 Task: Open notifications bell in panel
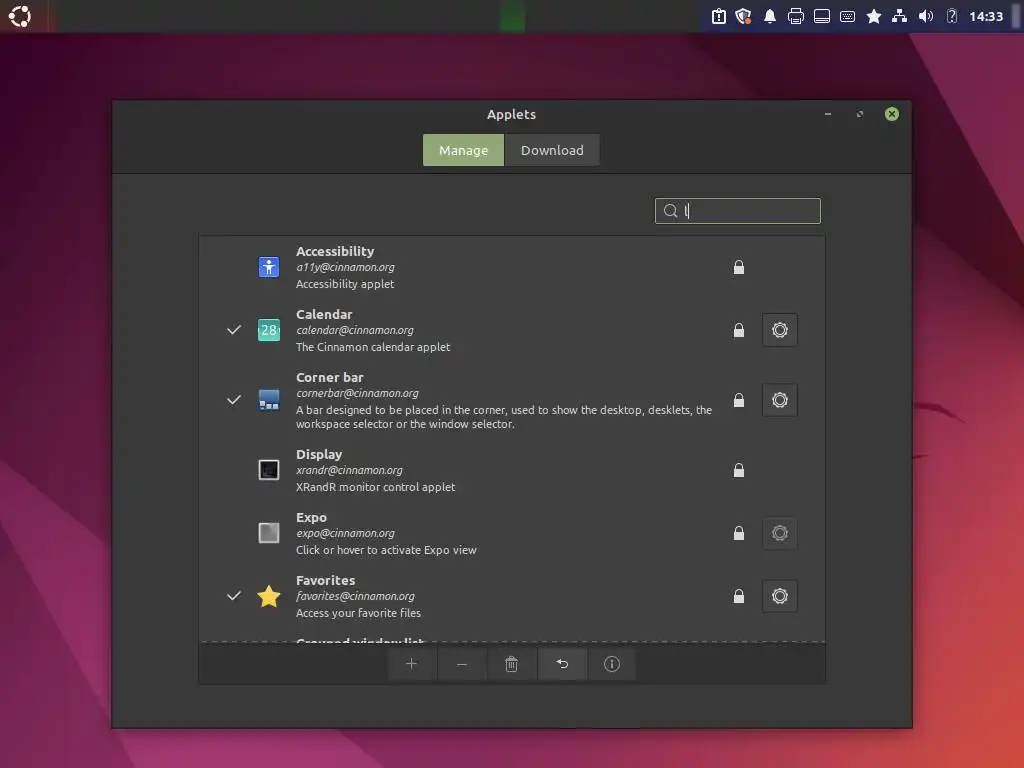[770, 16]
